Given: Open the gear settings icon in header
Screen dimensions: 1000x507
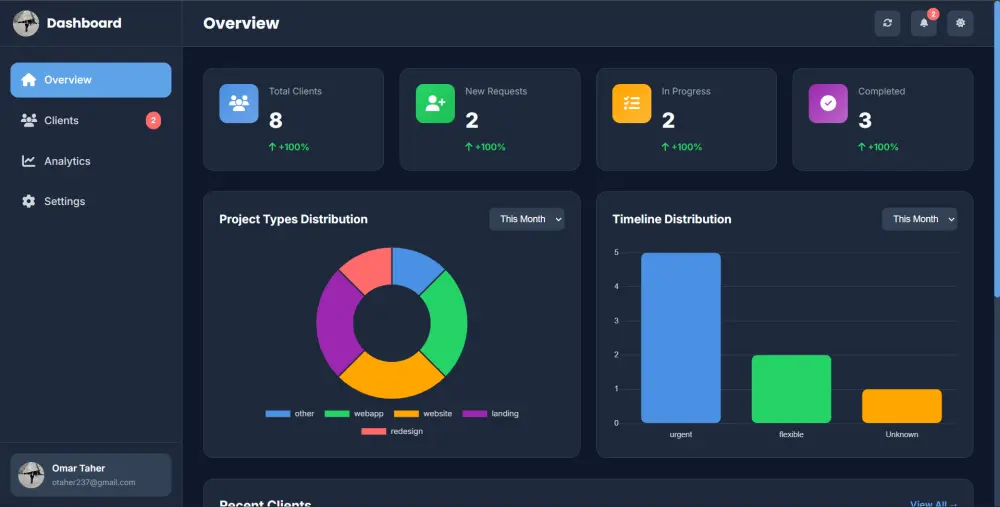Looking at the screenshot, I should (960, 24).
